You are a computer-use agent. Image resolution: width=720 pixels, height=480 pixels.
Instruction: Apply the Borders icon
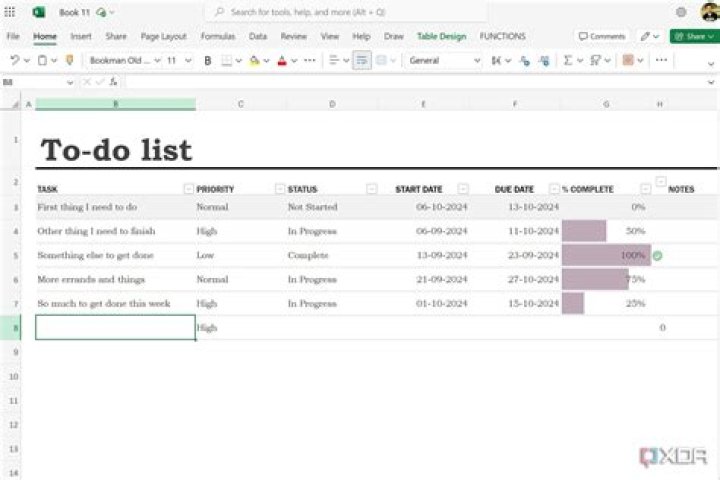[x=226, y=61]
